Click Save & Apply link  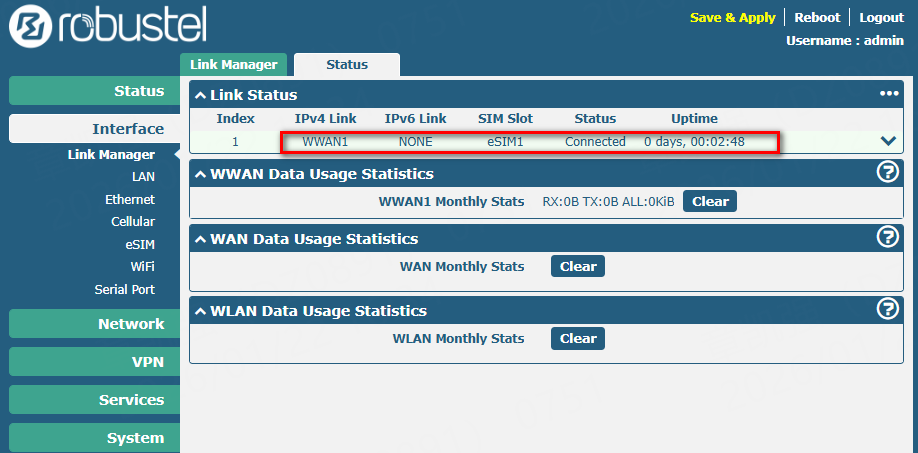coord(732,18)
